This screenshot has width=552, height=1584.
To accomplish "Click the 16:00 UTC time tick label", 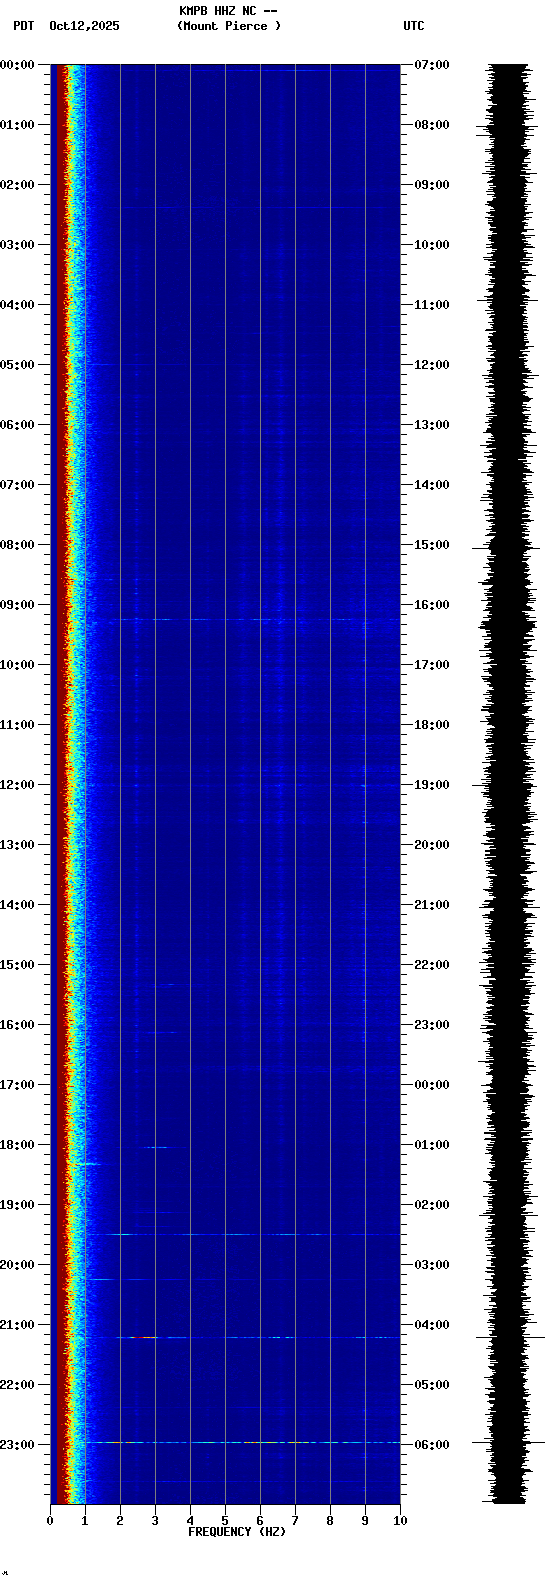I will click(x=432, y=605).
